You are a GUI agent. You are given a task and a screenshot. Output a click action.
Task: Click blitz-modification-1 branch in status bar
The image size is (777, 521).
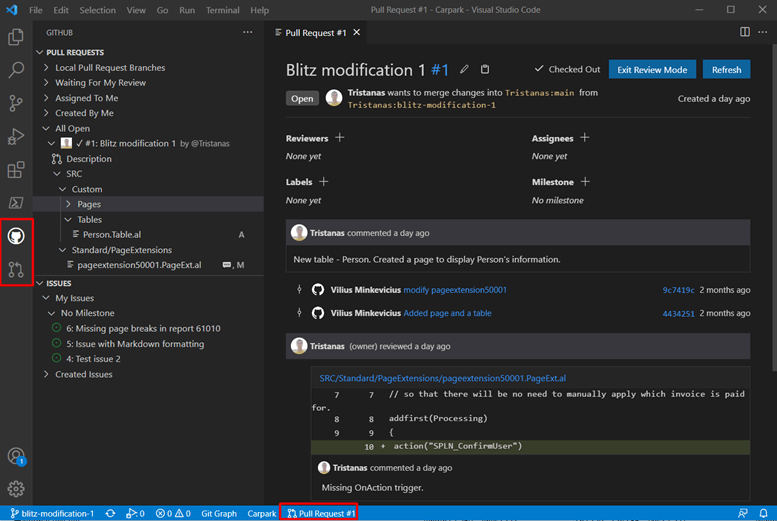coord(52,514)
